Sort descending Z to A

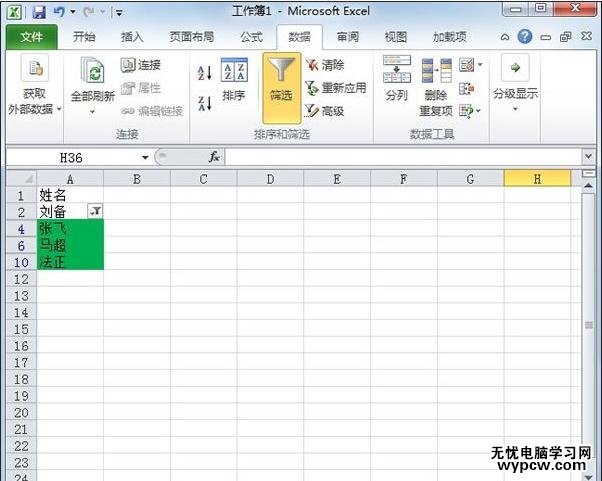coord(204,103)
